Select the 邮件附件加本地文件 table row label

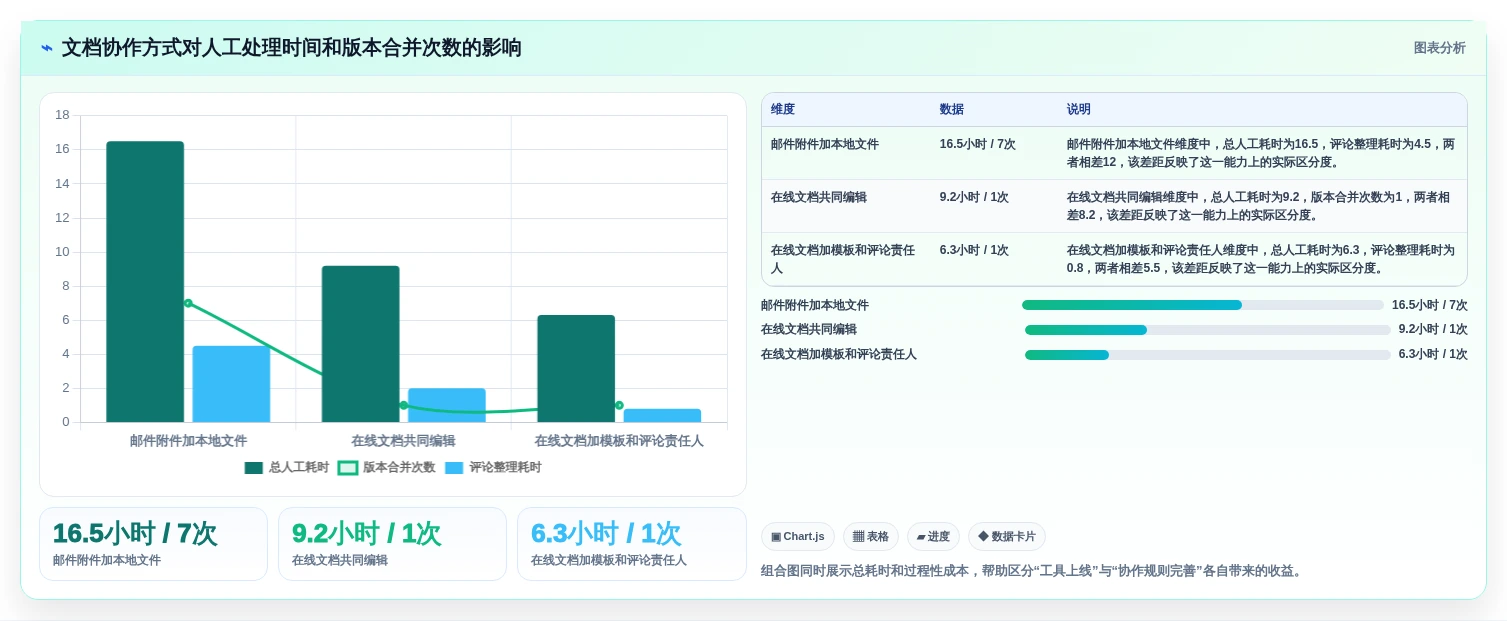tap(825, 144)
